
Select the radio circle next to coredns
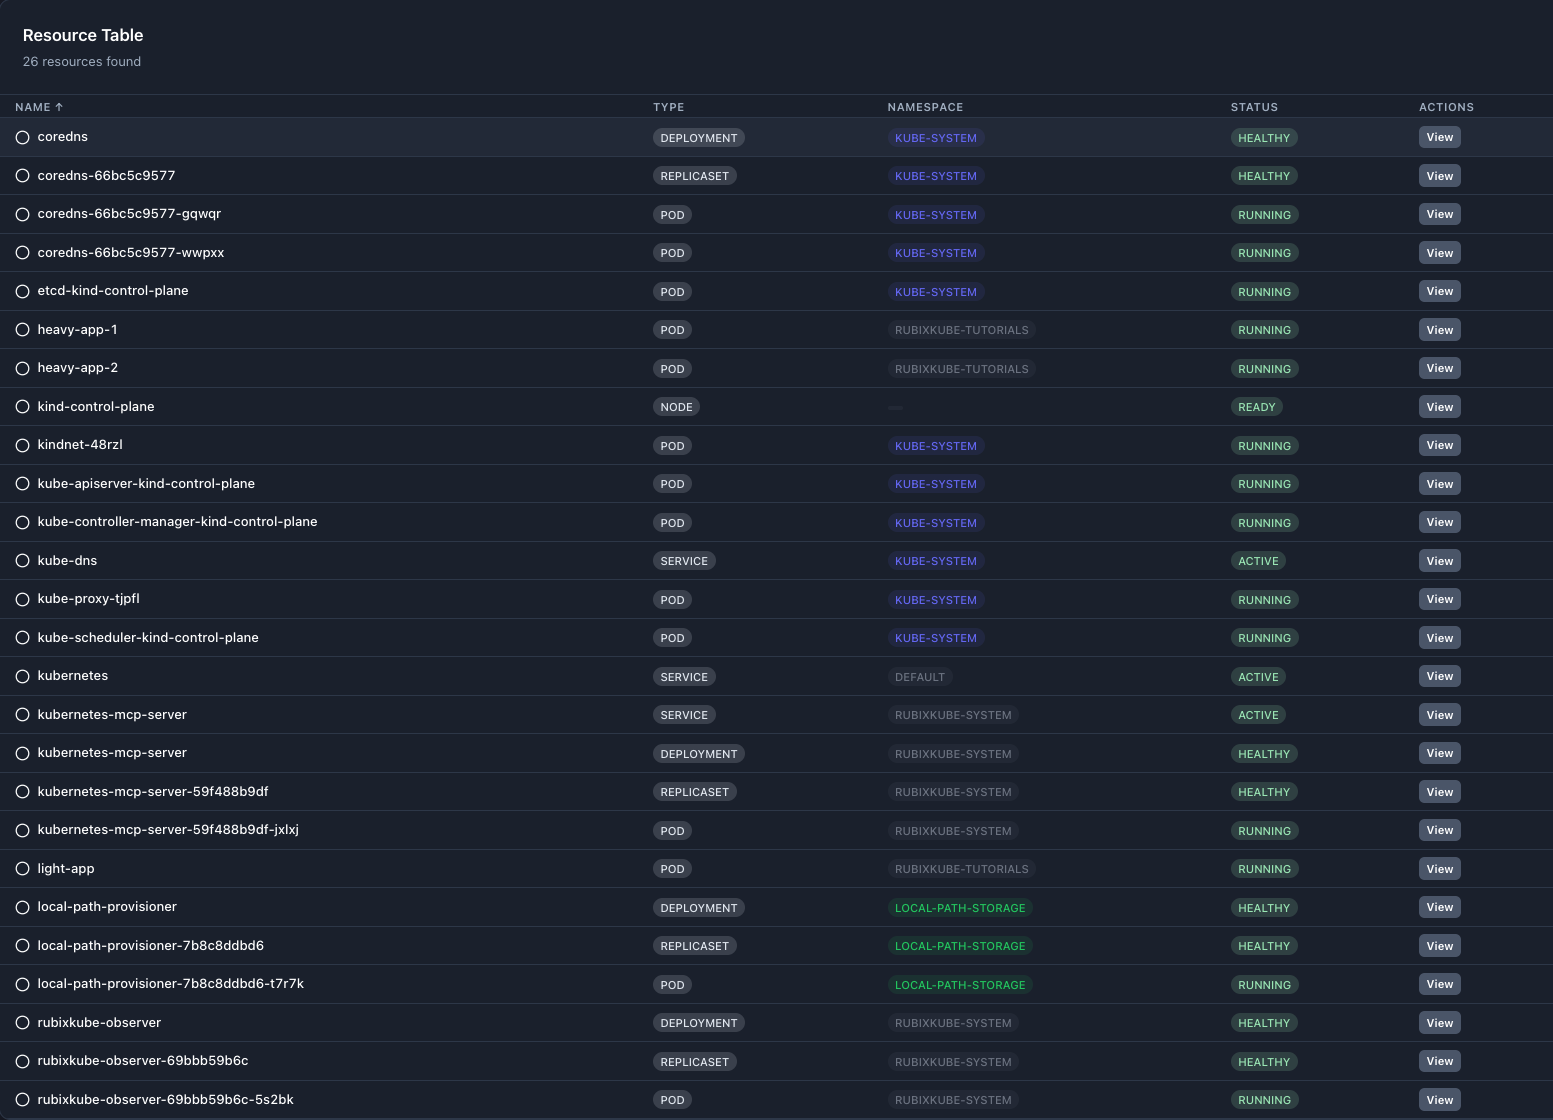coord(22,137)
